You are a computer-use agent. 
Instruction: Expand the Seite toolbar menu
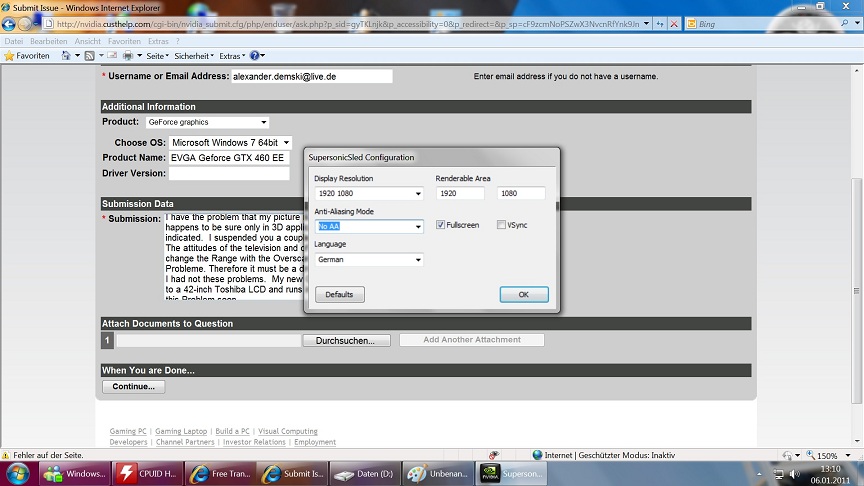click(x=158, y=56)
